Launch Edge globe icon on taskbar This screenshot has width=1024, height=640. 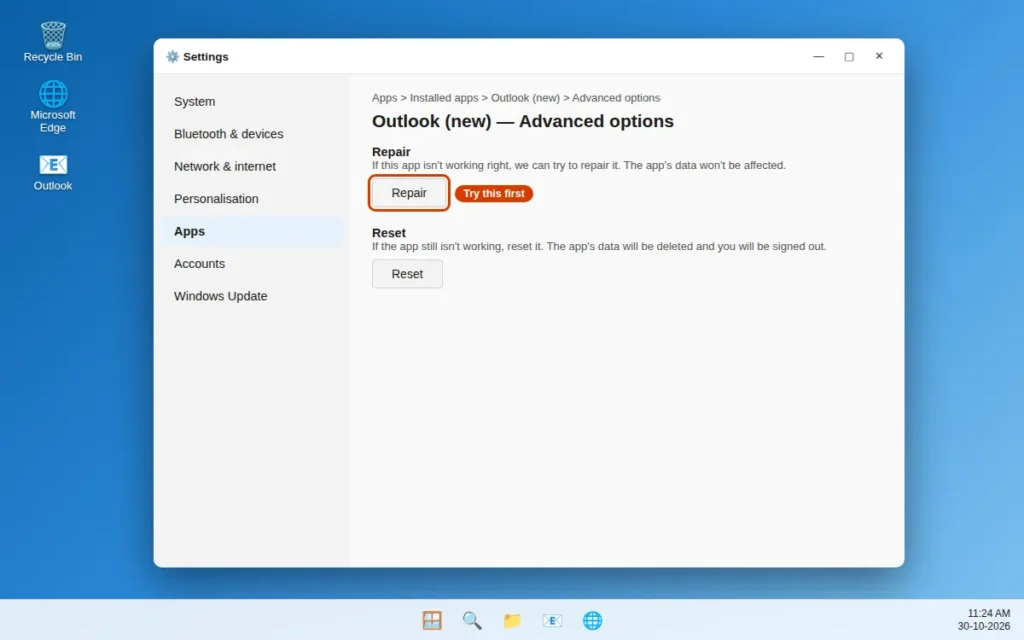(592, 620)
